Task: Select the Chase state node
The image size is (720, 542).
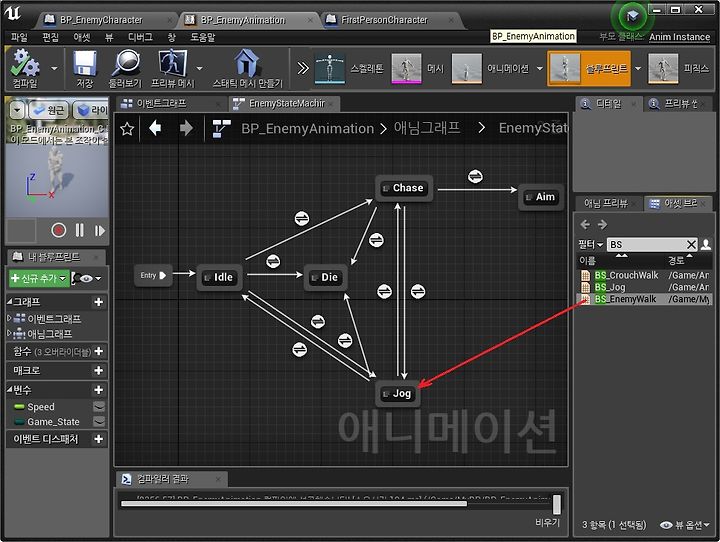Action: pos(404,188)
